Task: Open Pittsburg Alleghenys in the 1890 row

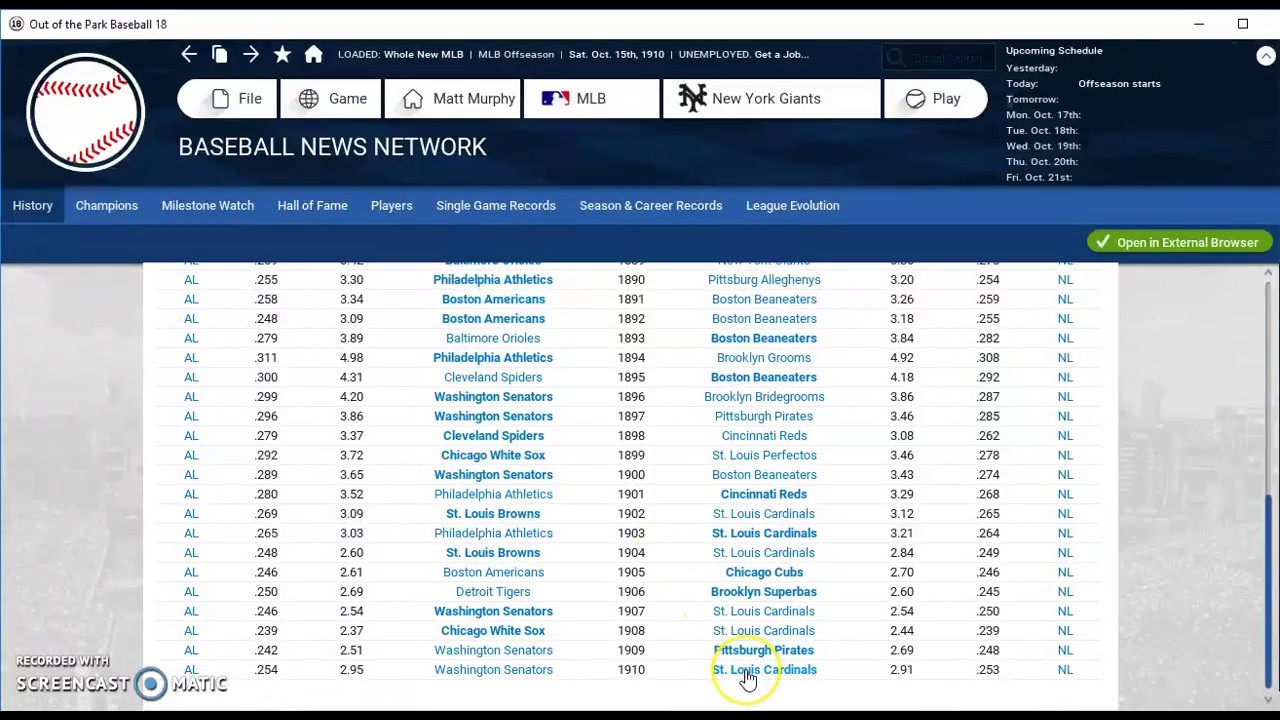Action: [764, 280]
